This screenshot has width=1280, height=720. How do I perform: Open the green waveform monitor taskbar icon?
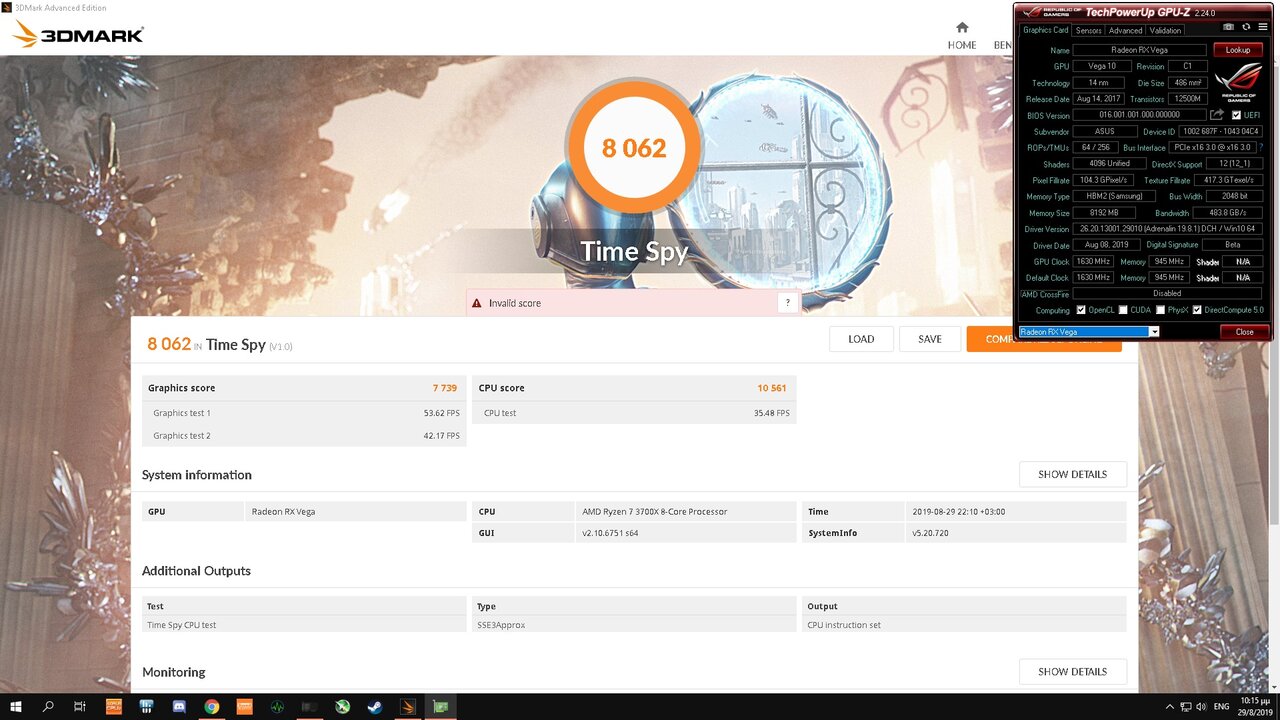pos(277,706)
